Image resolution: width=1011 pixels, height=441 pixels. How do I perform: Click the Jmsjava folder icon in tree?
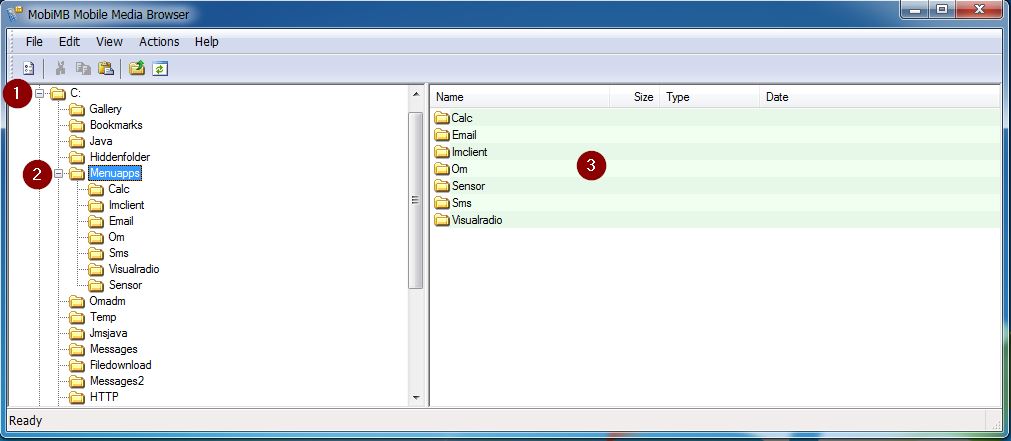click(x=77, y=333)
